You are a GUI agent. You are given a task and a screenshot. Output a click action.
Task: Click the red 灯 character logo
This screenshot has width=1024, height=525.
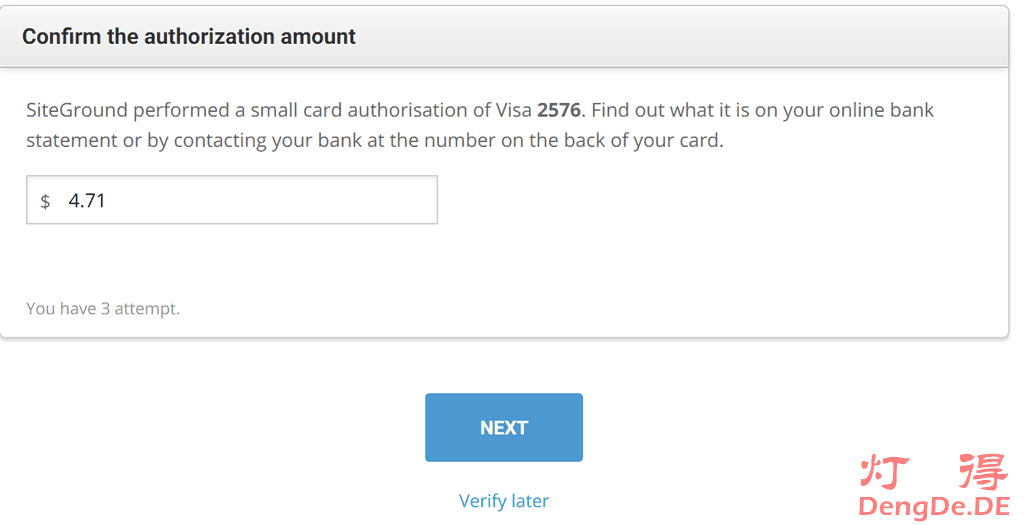(885, 471)
